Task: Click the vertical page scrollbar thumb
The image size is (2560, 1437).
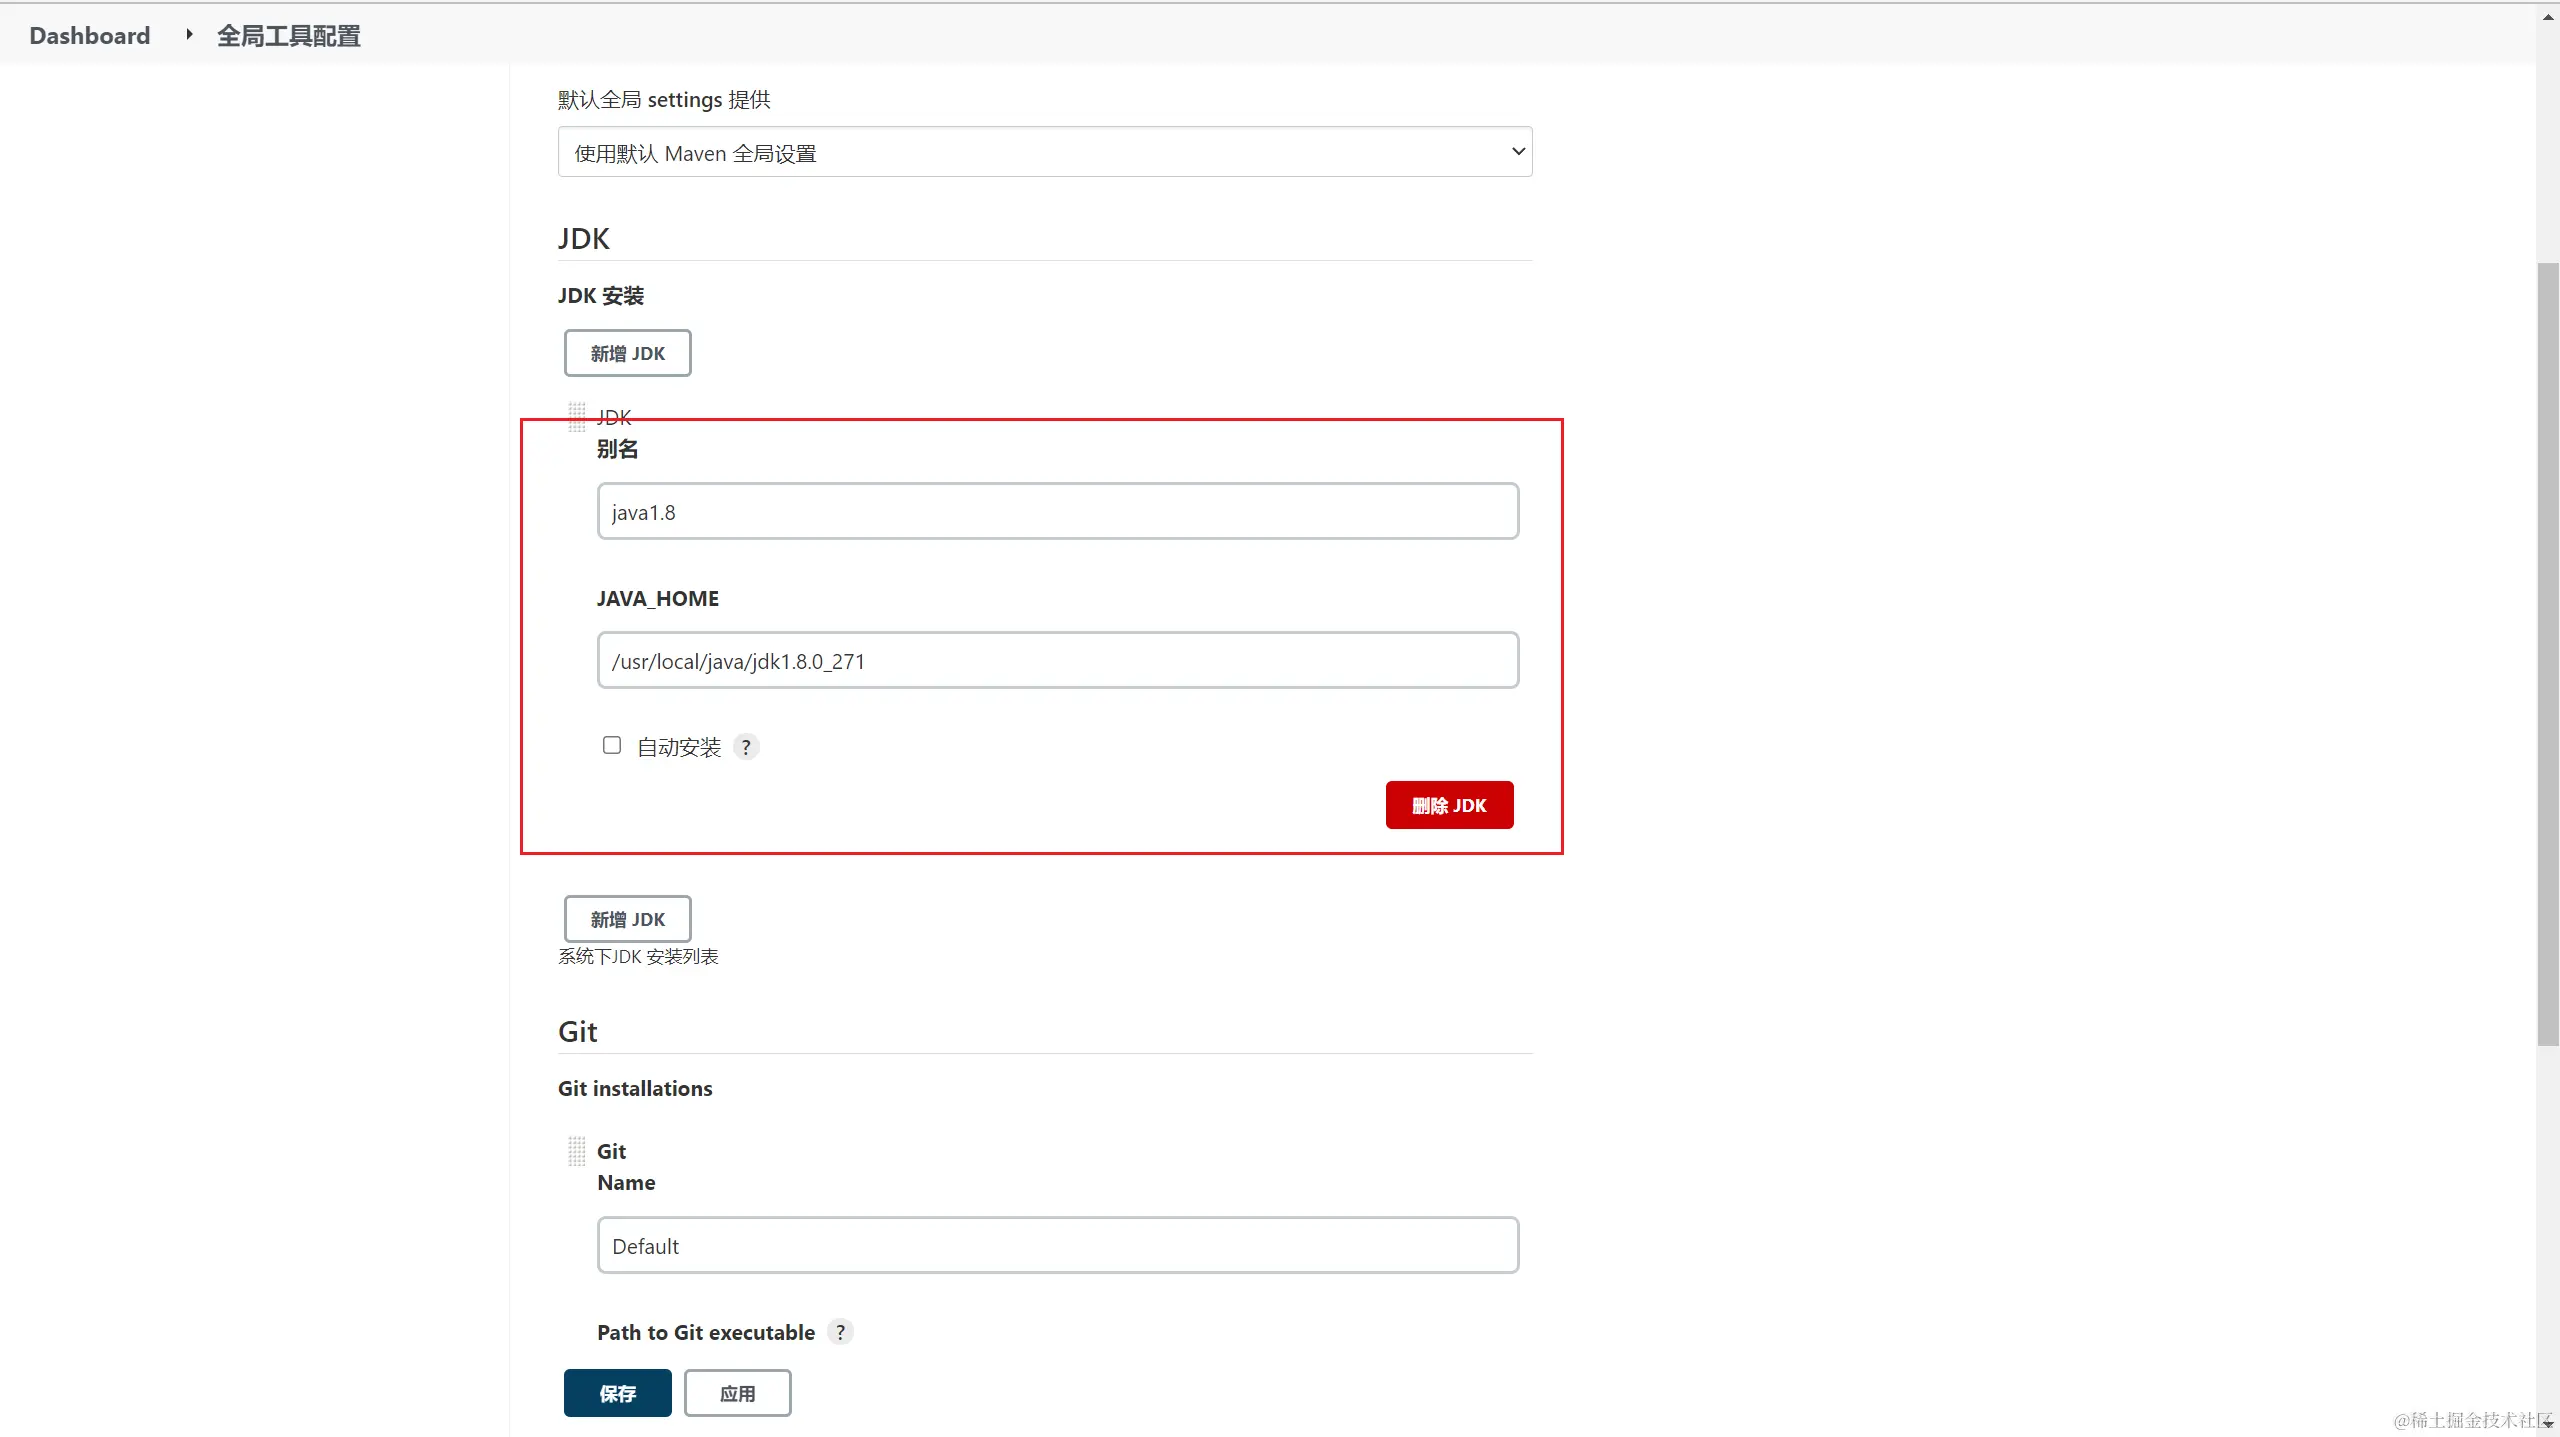Action: [x=2548, y=655]
